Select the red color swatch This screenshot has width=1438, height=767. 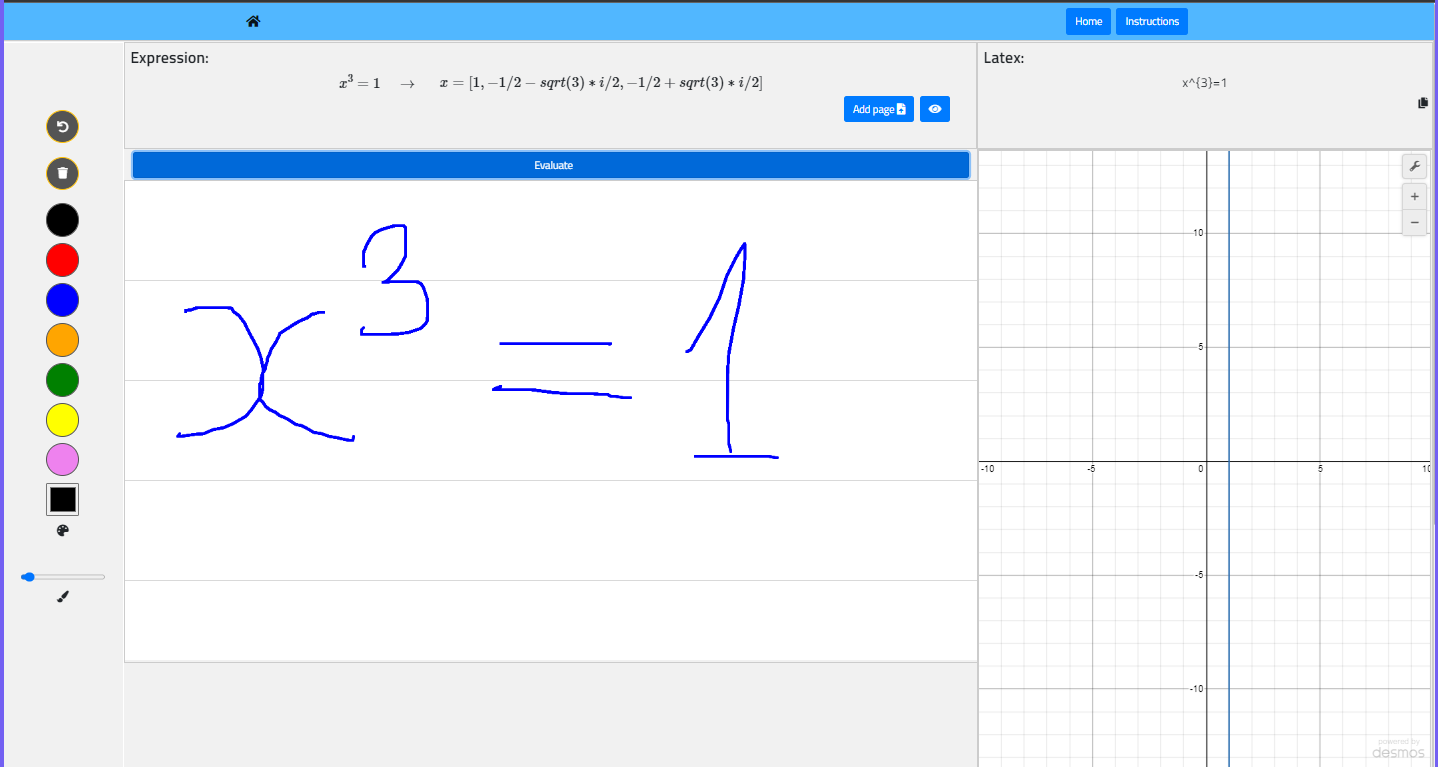(x=62, y=260)
